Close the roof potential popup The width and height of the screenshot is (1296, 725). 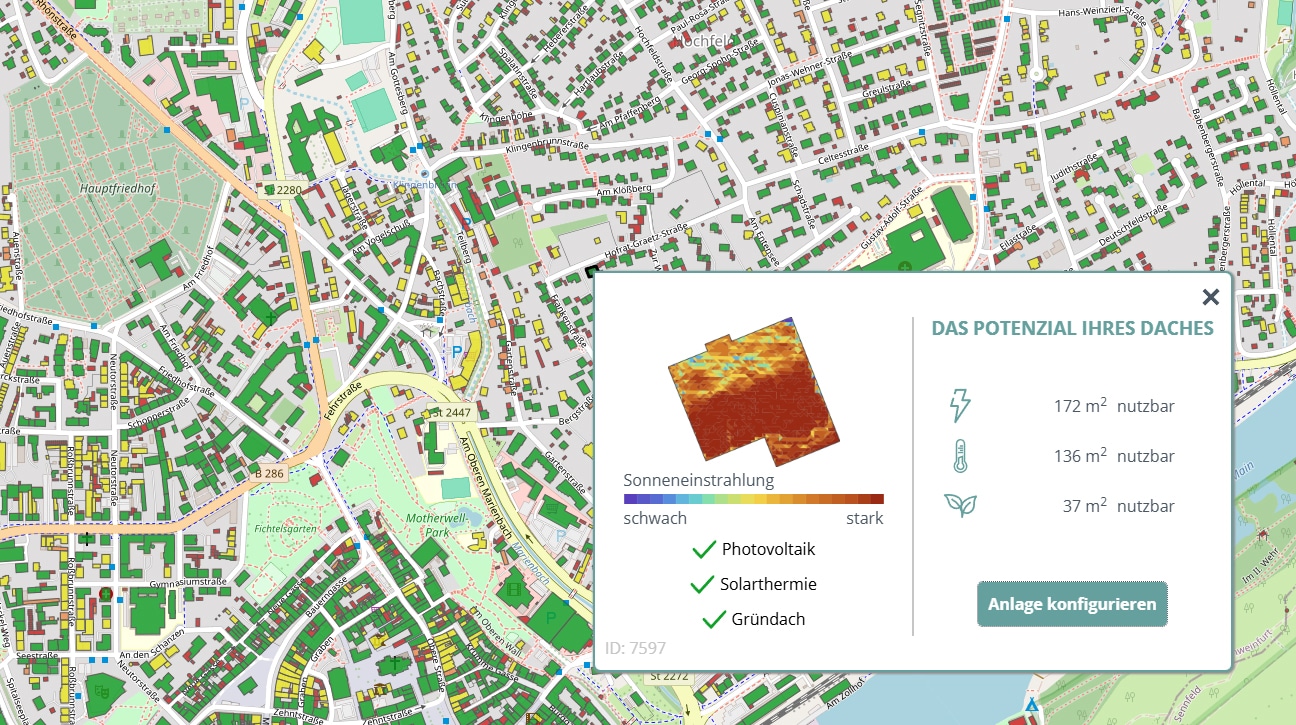(x=1210, y=297)
